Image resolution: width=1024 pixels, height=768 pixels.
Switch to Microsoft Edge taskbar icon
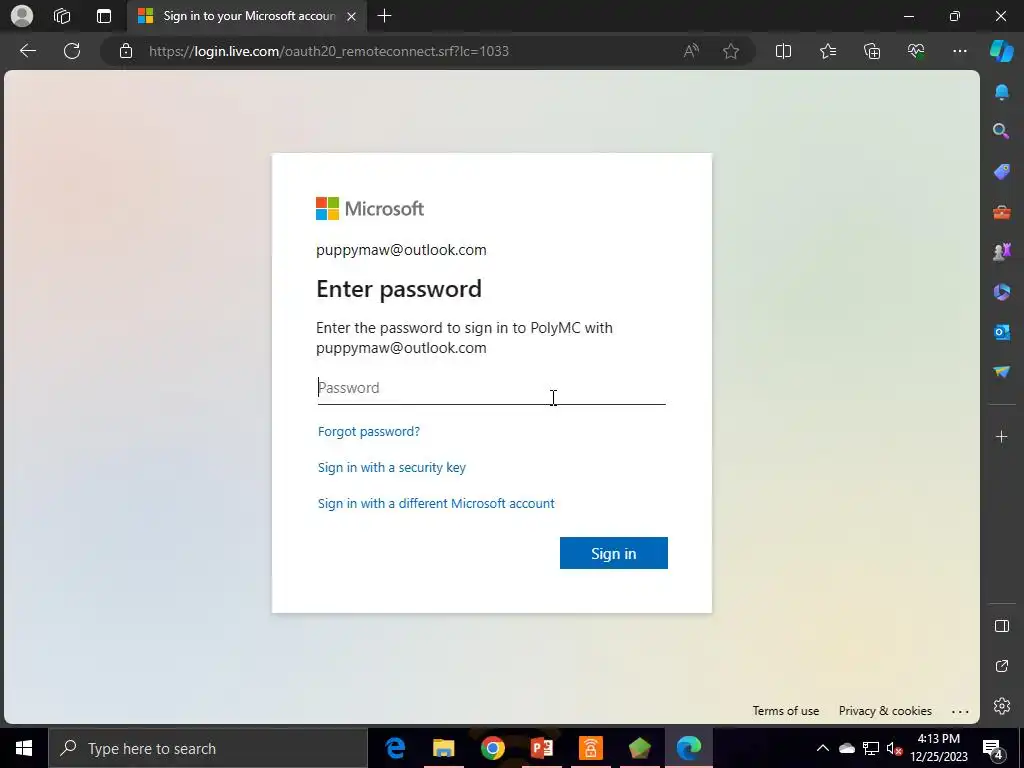pyautogui.click(x=688, y=748)
